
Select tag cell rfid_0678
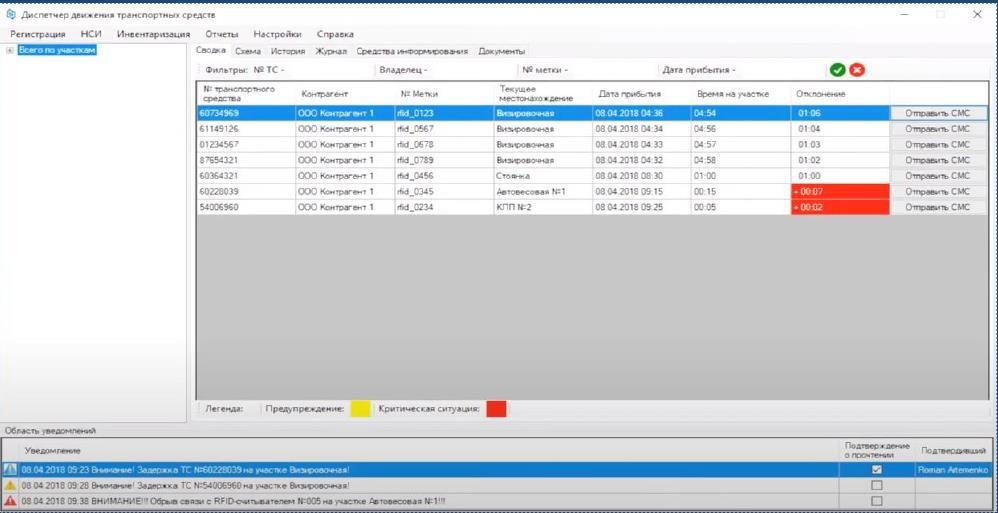click(x=444, y=144)
